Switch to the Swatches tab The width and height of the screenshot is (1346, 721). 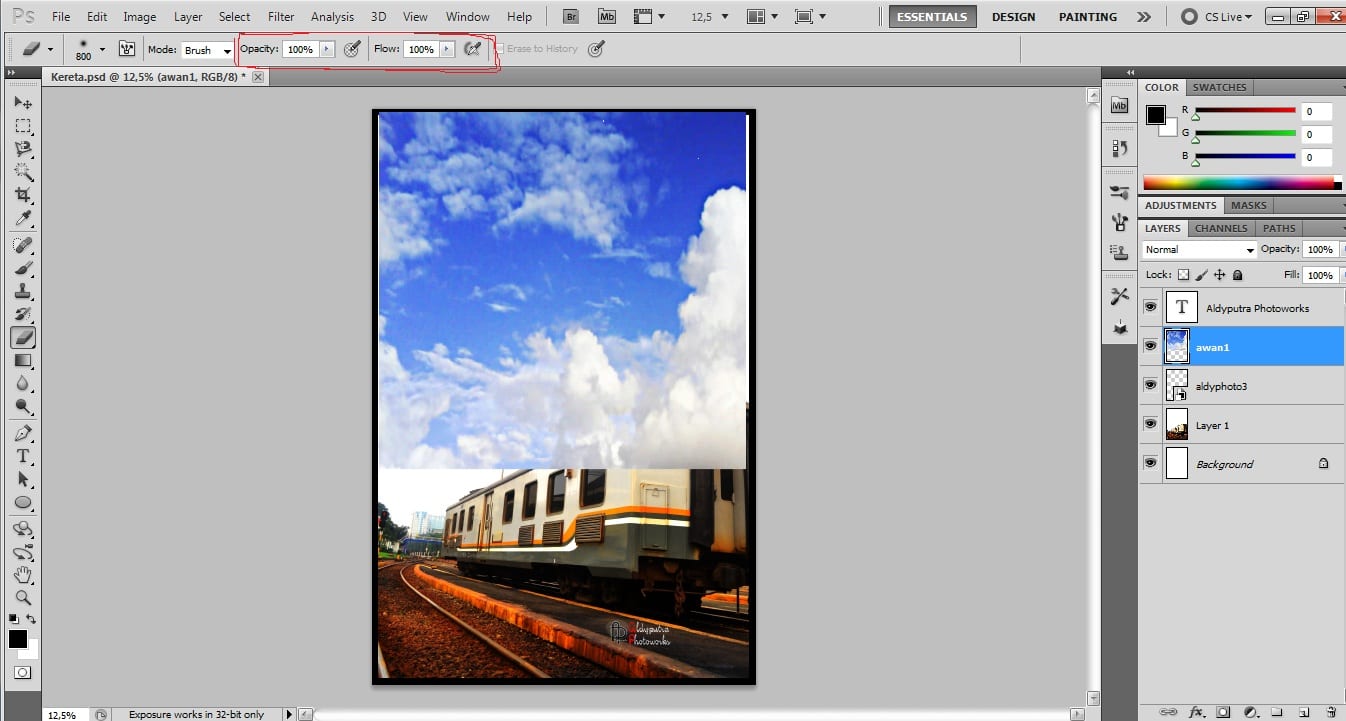[1220, 87]
